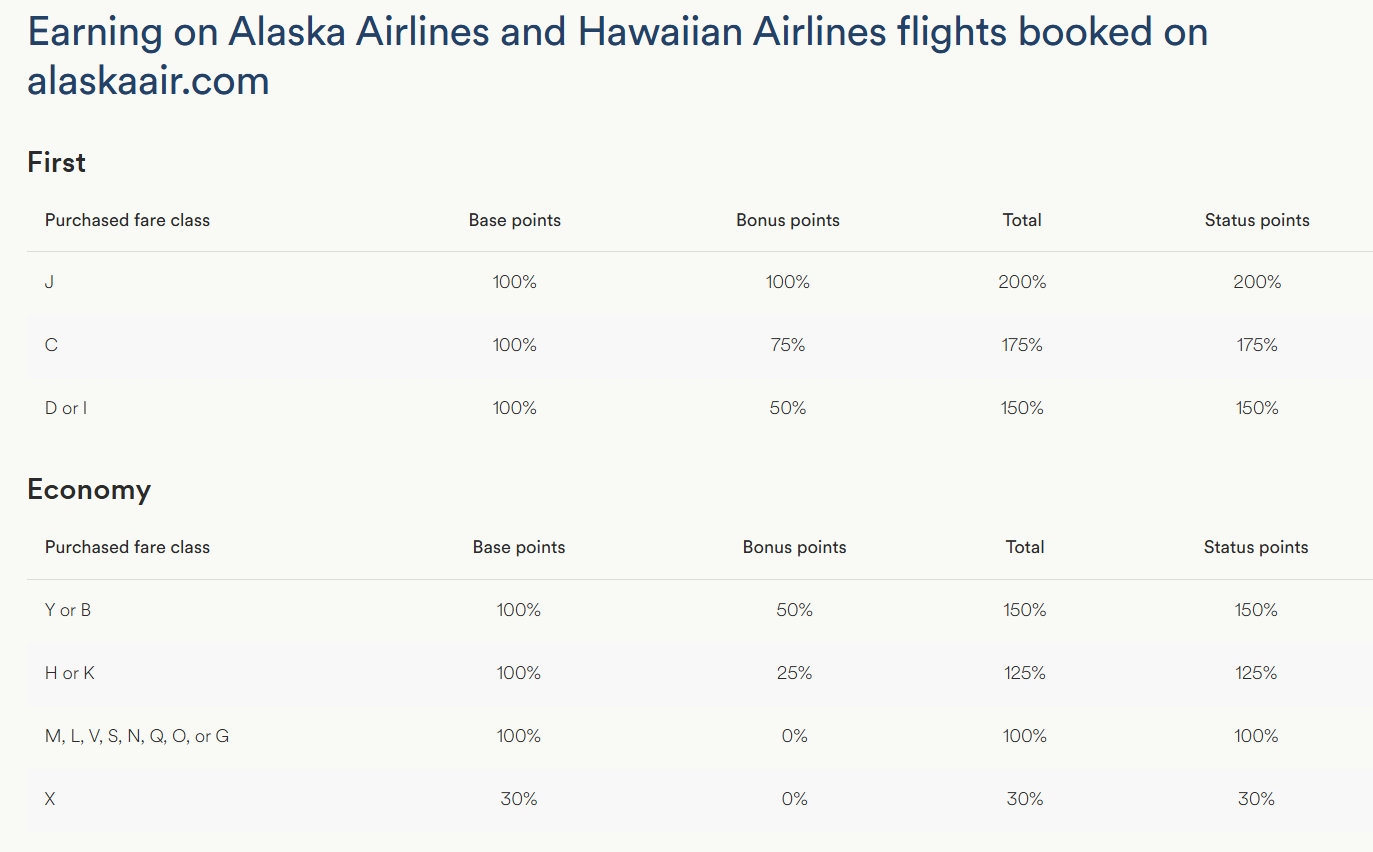Select the First section heading
This screenshot has height=852, width=1373.
pyautogui.click(x=56, y=162)
